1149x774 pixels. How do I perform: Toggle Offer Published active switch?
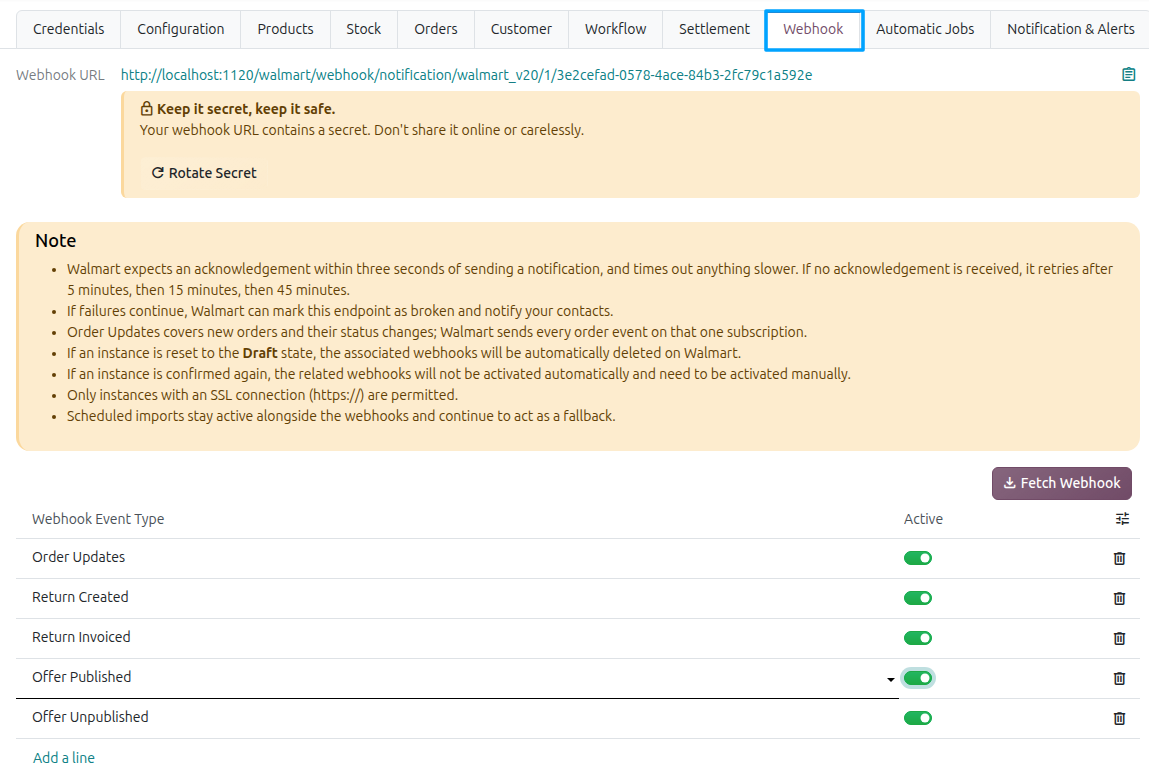[x=917, y=678]
